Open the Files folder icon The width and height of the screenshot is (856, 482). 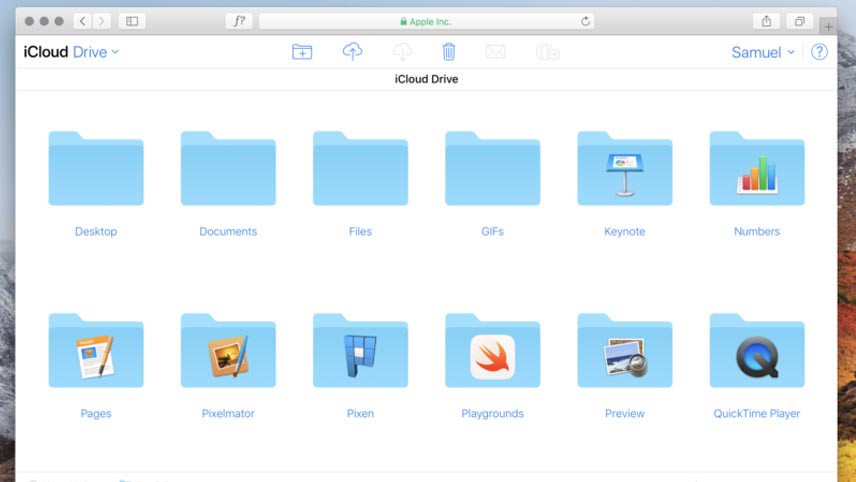(360, 168)
